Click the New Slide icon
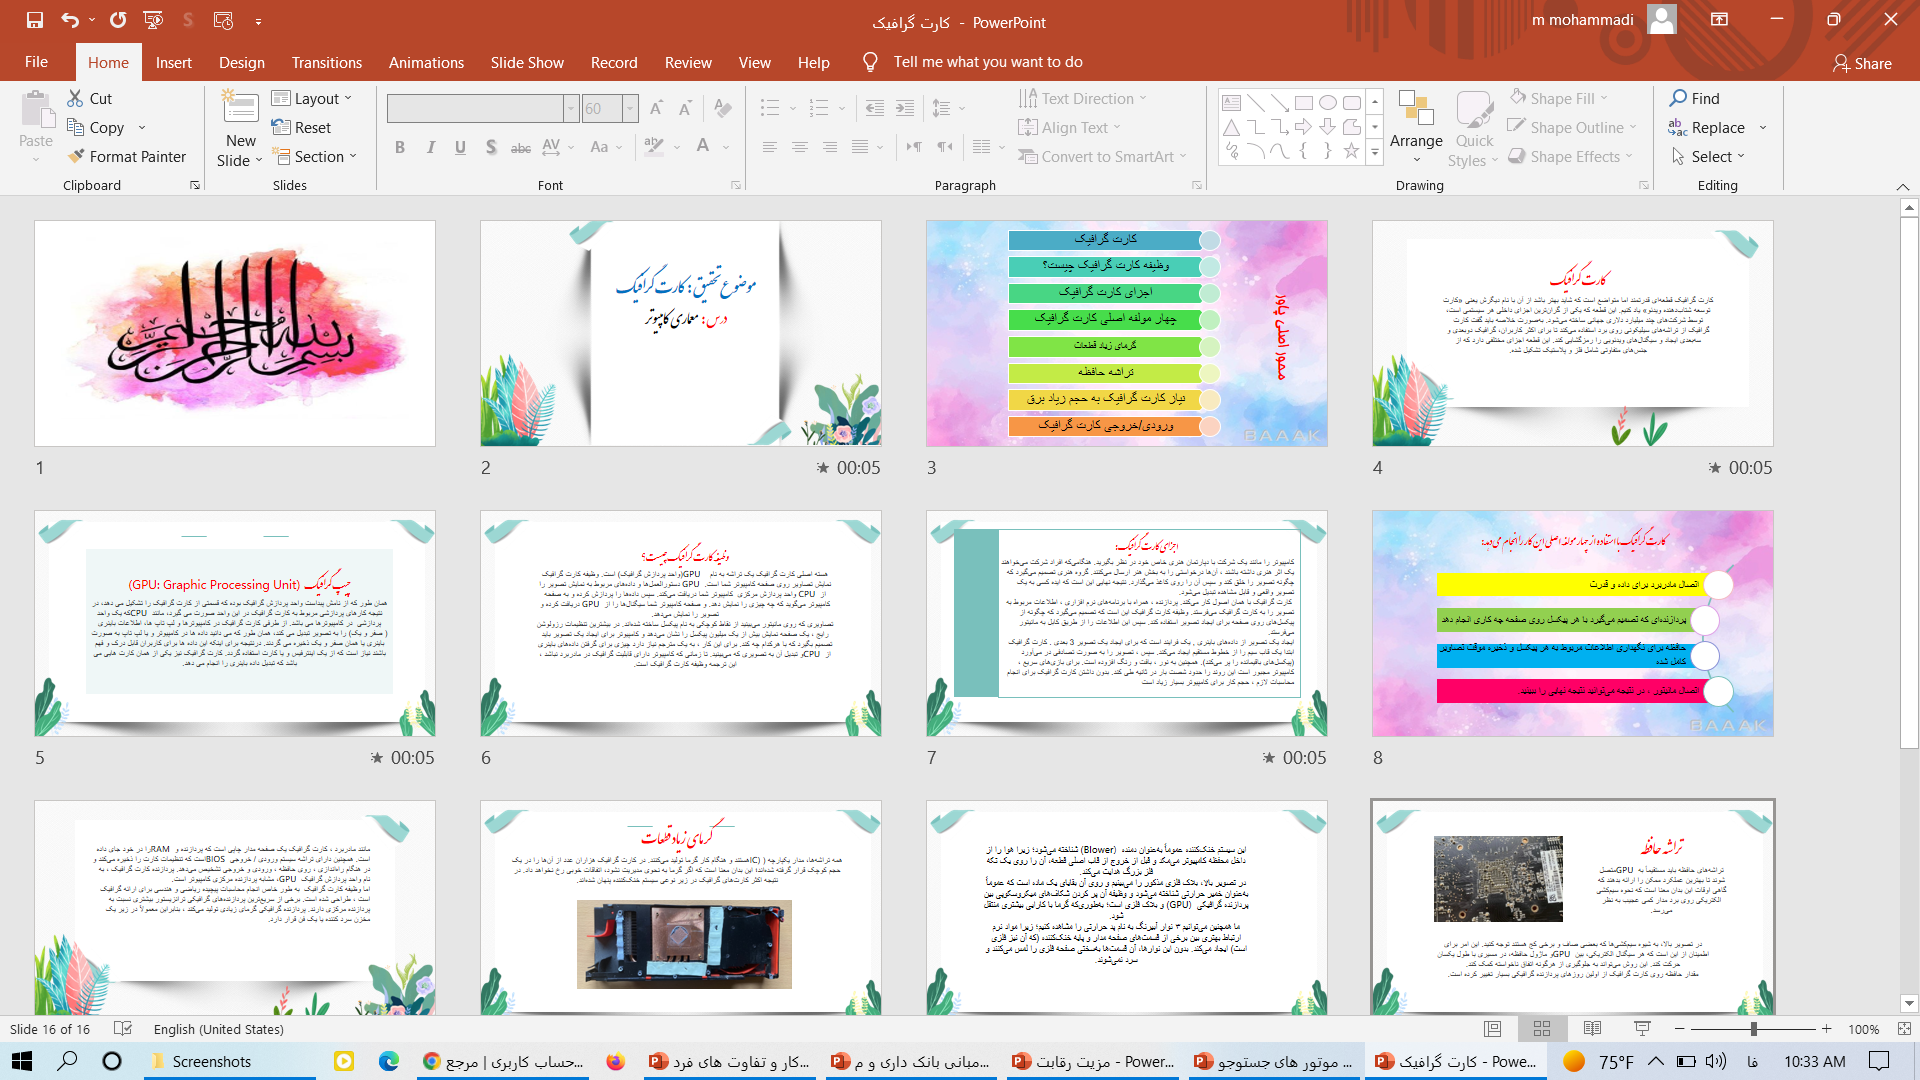Viewport: 1920px width, 1080px height. tap(240, 109)
